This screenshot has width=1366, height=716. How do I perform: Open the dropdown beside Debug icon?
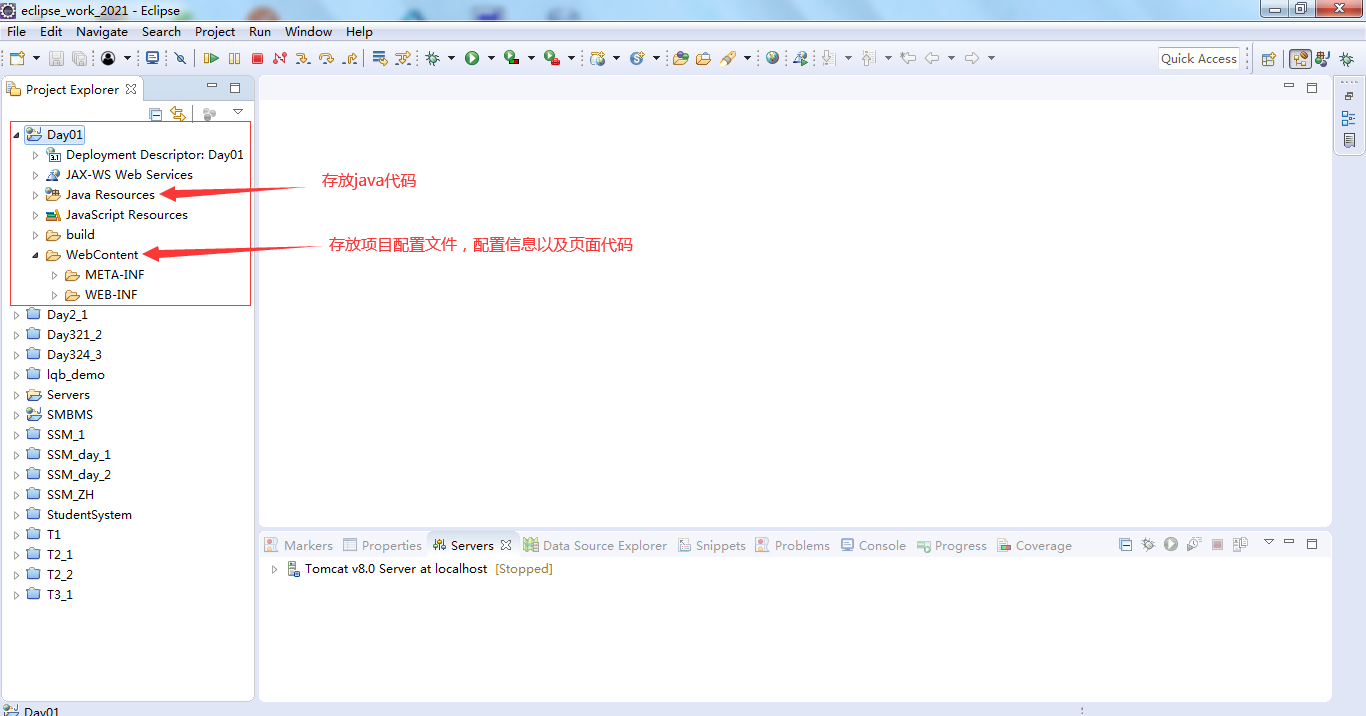(x=451, y=58)
